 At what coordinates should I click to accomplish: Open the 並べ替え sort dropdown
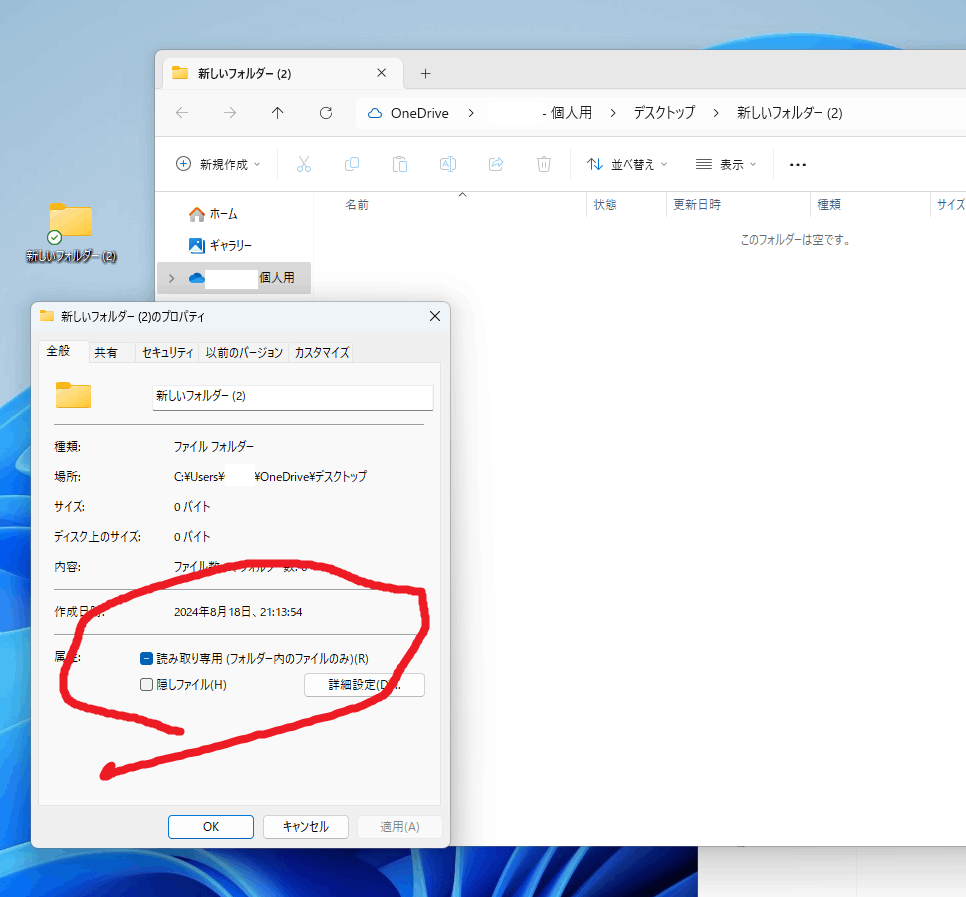coord(627,164)
